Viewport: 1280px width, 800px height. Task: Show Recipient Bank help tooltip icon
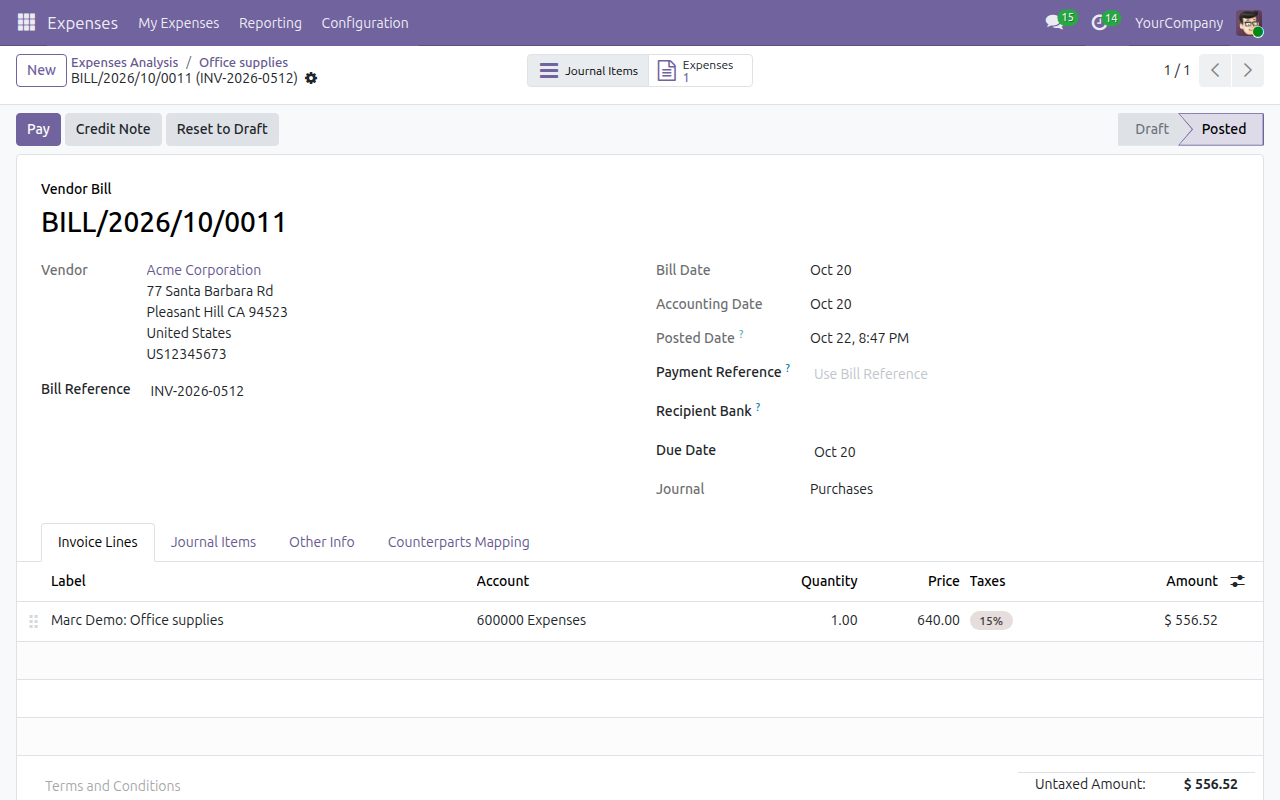coord(758,407)
